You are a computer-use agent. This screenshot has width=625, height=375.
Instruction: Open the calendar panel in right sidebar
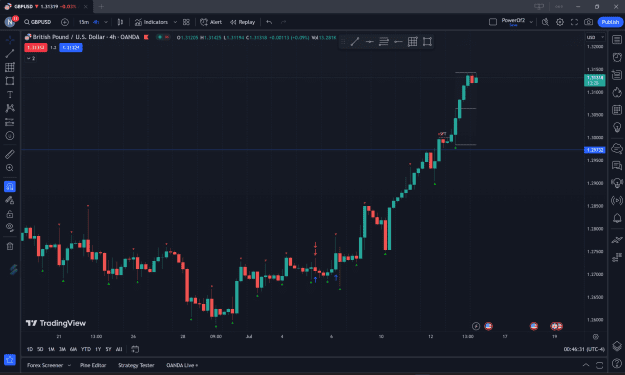click(x=617, y=110)
